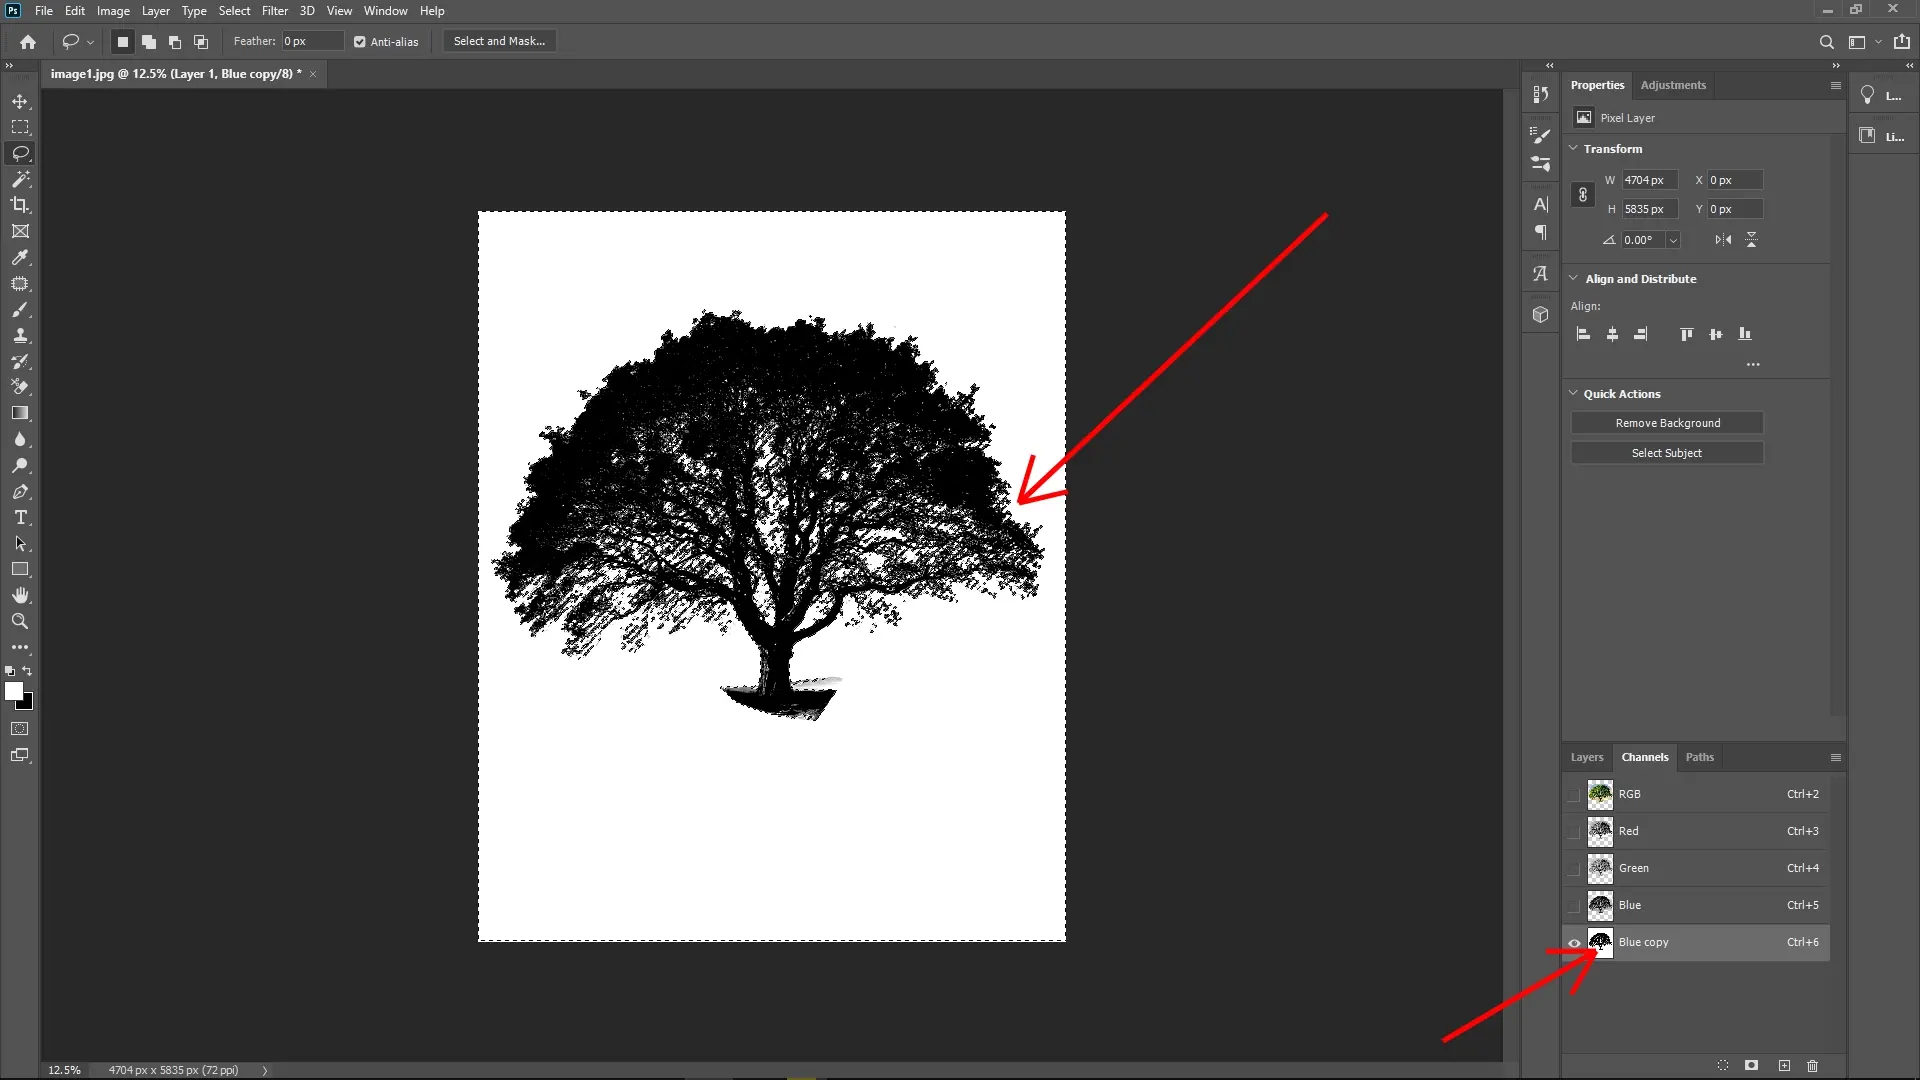Select the Crop tool
The height and width of the screenshot is (1080, 1920).
(x=20, y=205)
